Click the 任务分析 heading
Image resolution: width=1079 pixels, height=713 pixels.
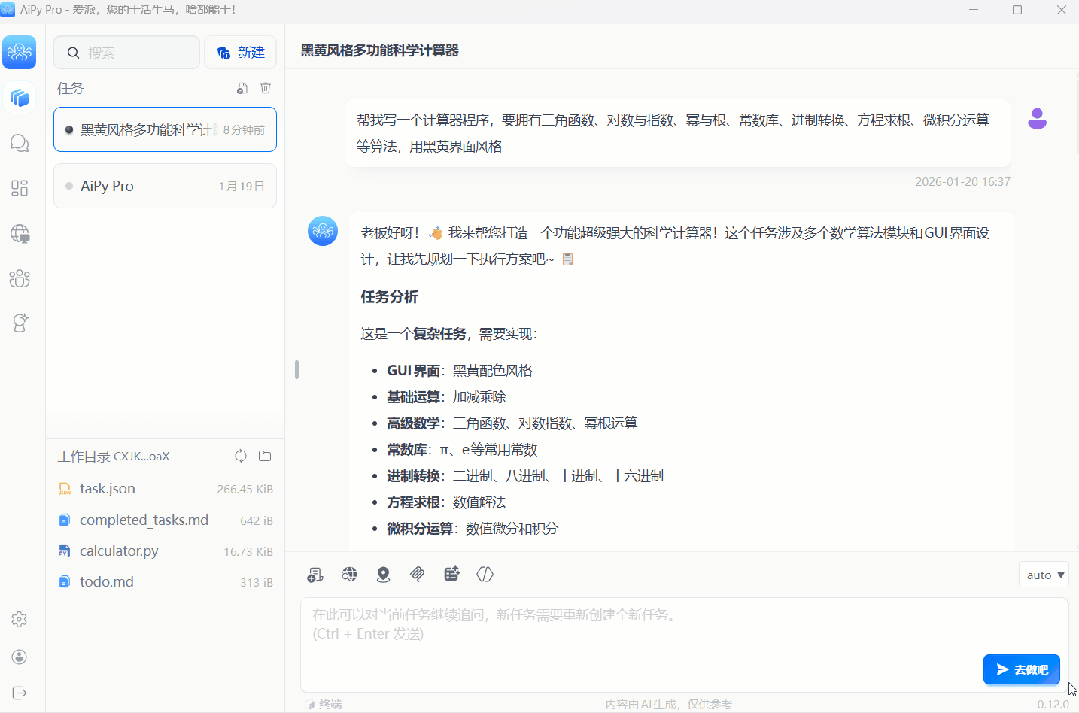389,297
